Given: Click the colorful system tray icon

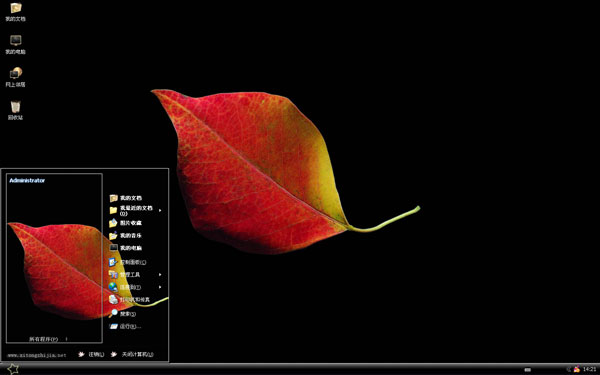Looking at the screenshot, I should pyautogui.click(x=577, y=369).
